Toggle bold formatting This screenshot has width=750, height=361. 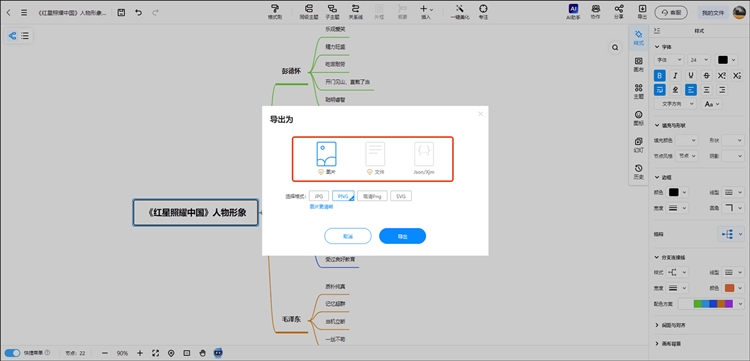click(x=660, y=75)
